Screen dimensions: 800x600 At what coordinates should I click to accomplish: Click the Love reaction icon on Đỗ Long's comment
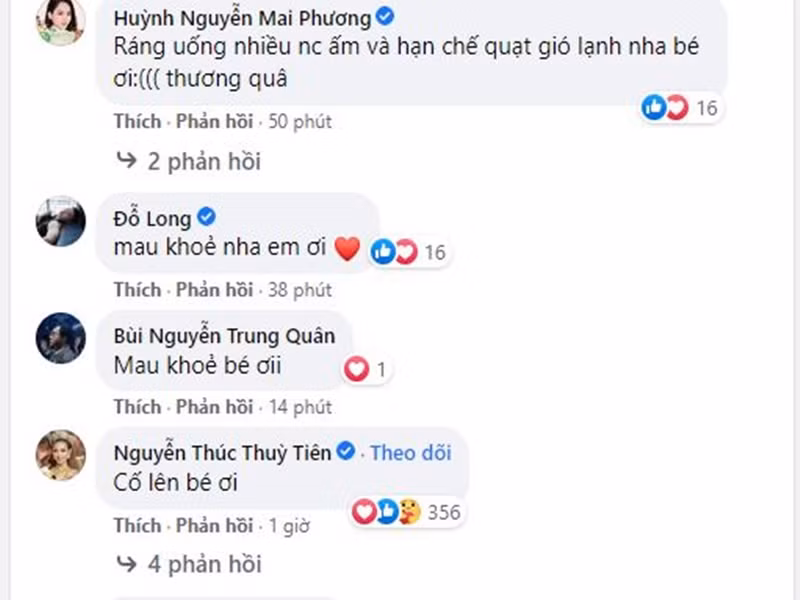click(x=403, y=253)
